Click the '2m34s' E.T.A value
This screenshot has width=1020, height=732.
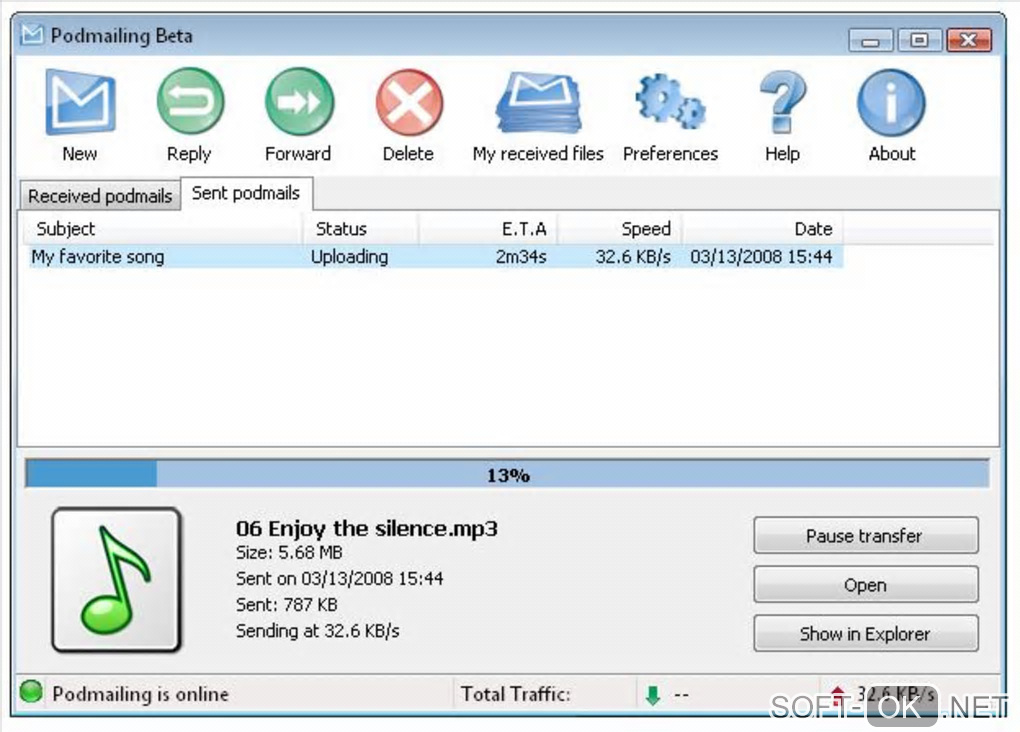521,257
